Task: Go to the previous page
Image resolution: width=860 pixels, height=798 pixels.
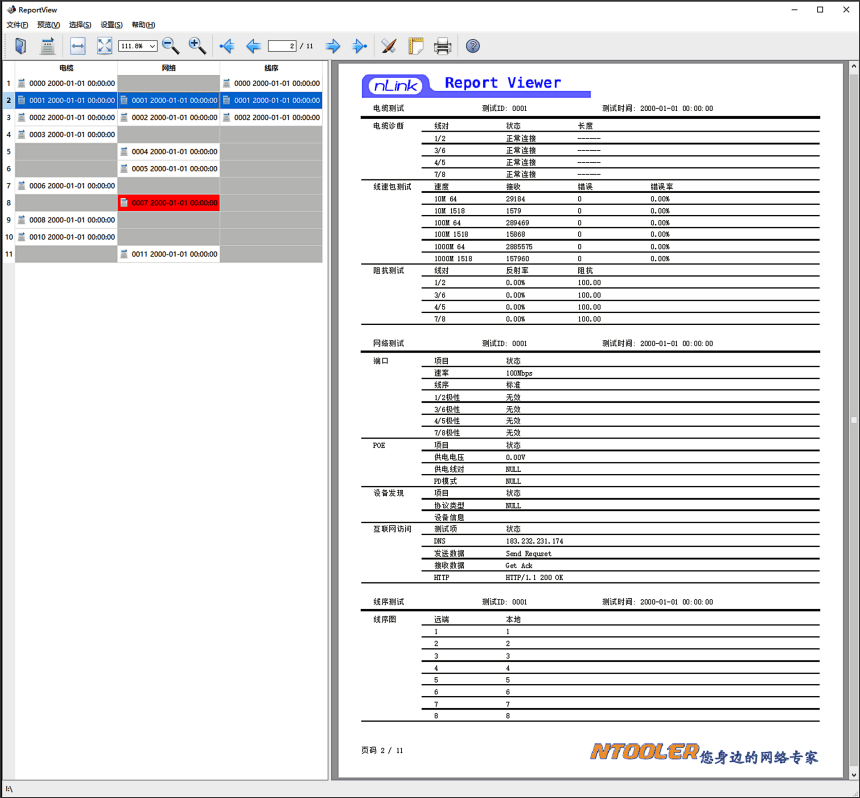Action: [x=253, y=46]
